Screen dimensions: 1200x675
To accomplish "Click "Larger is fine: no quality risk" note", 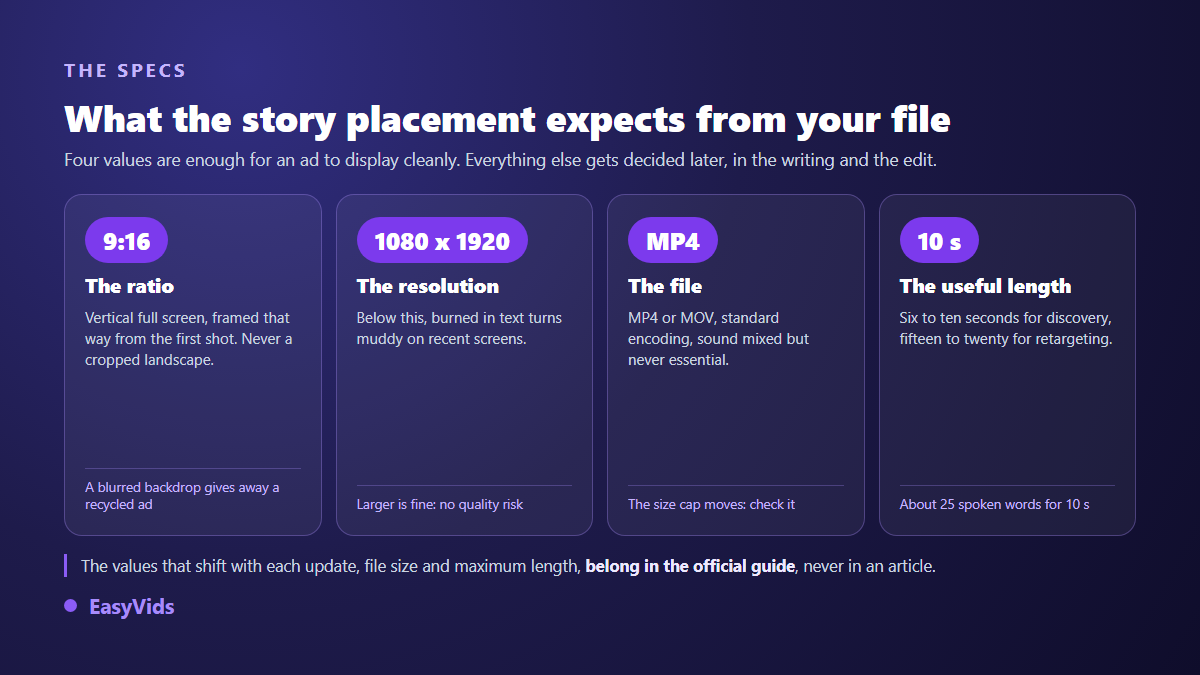I will pyautogui.click(x=440, y=504).
